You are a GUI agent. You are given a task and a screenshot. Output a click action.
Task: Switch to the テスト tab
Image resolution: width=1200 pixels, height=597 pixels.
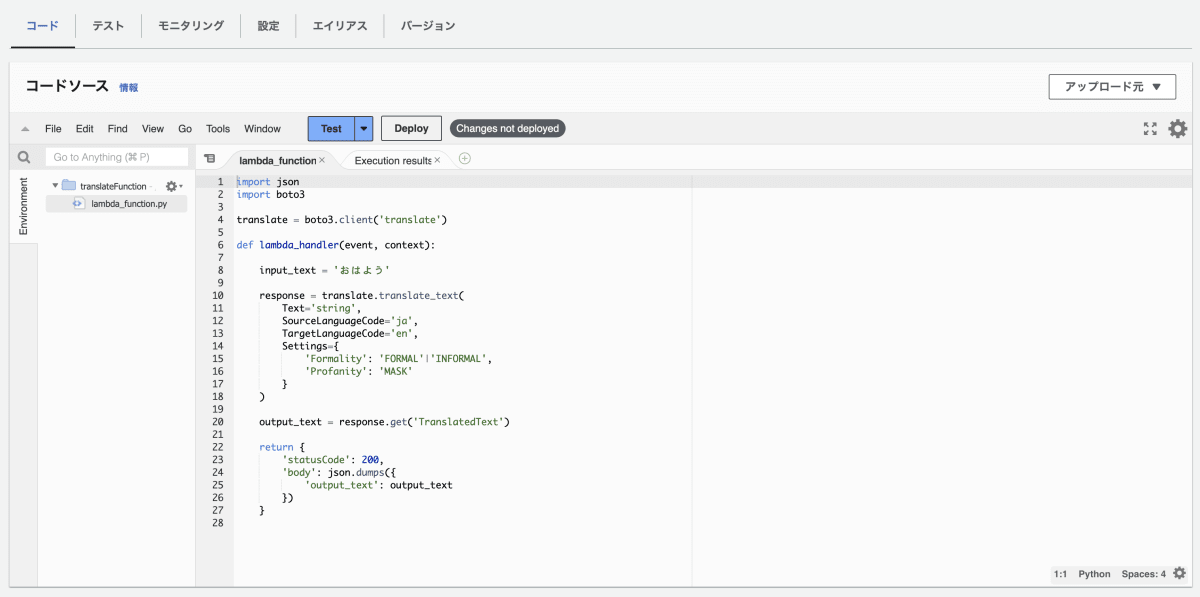(108, 26)
